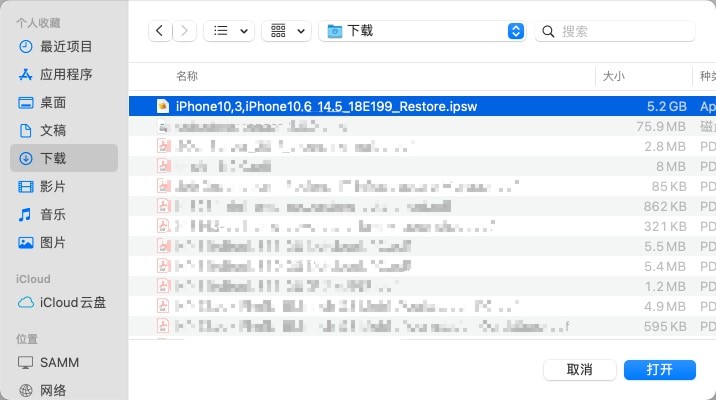The image size is (716, 400).
Task: Select the 4.9 MB PDF row
Action: pyautogui.click(x=422, y=306)
